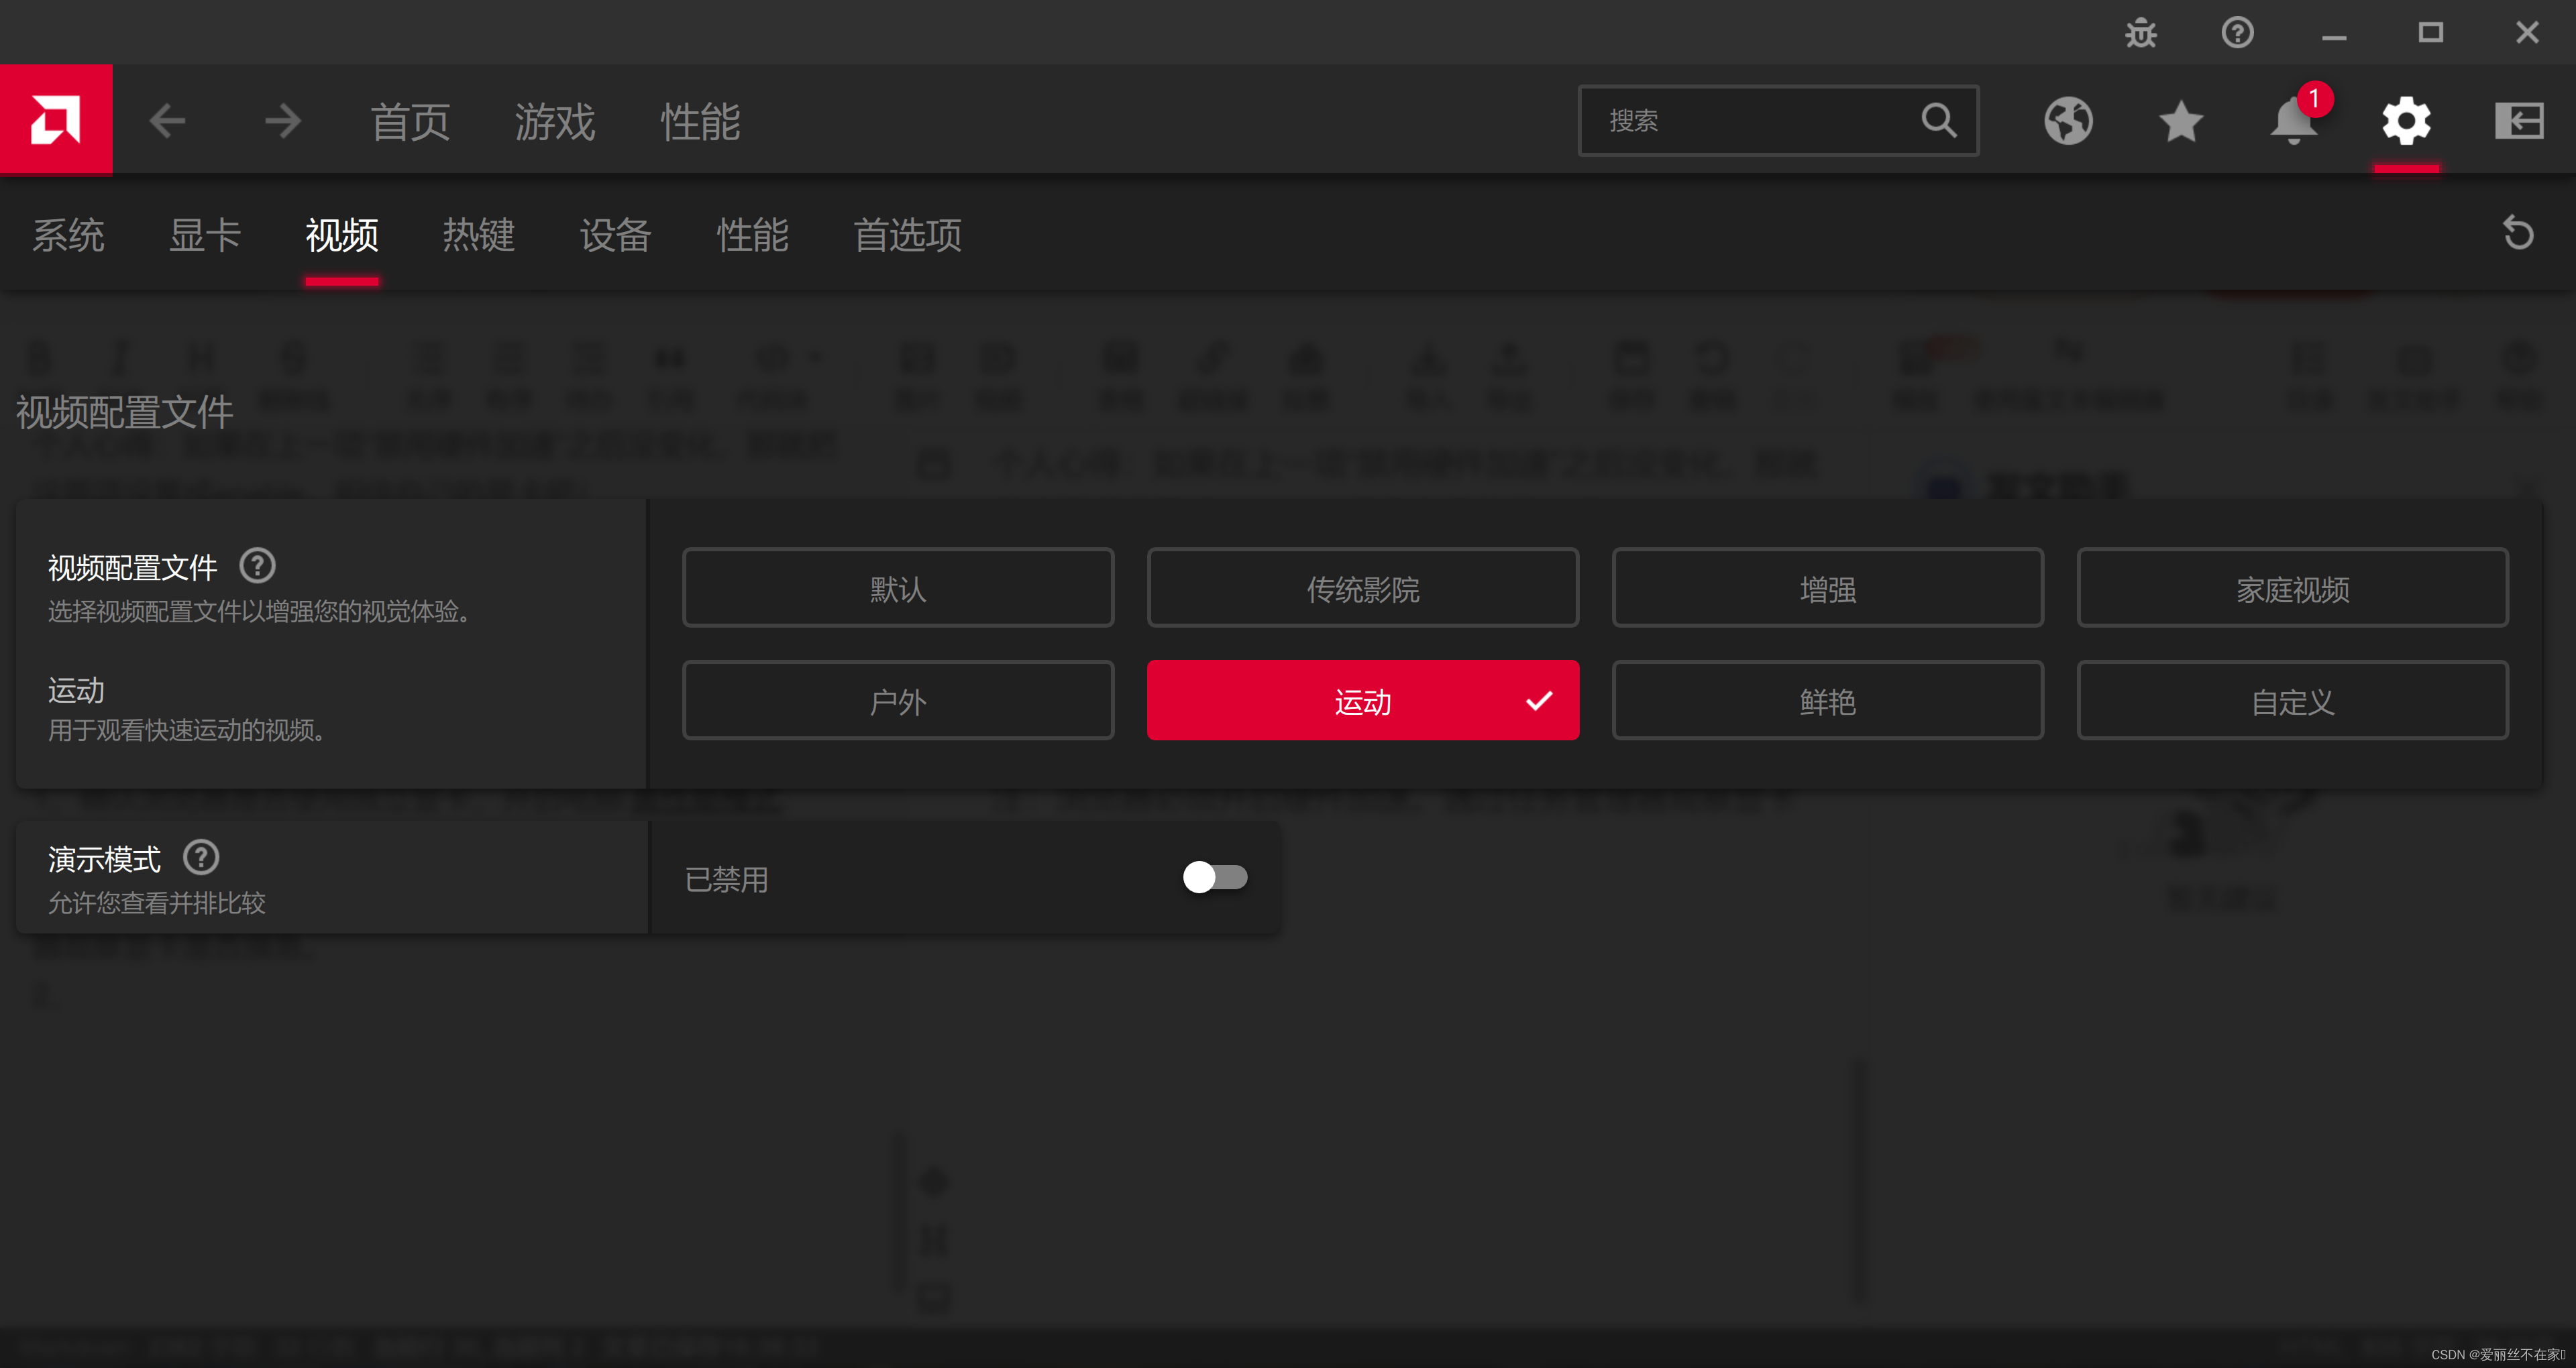Click the AMD logo in the corner
2576x1368 pixels.
(56, 119)
